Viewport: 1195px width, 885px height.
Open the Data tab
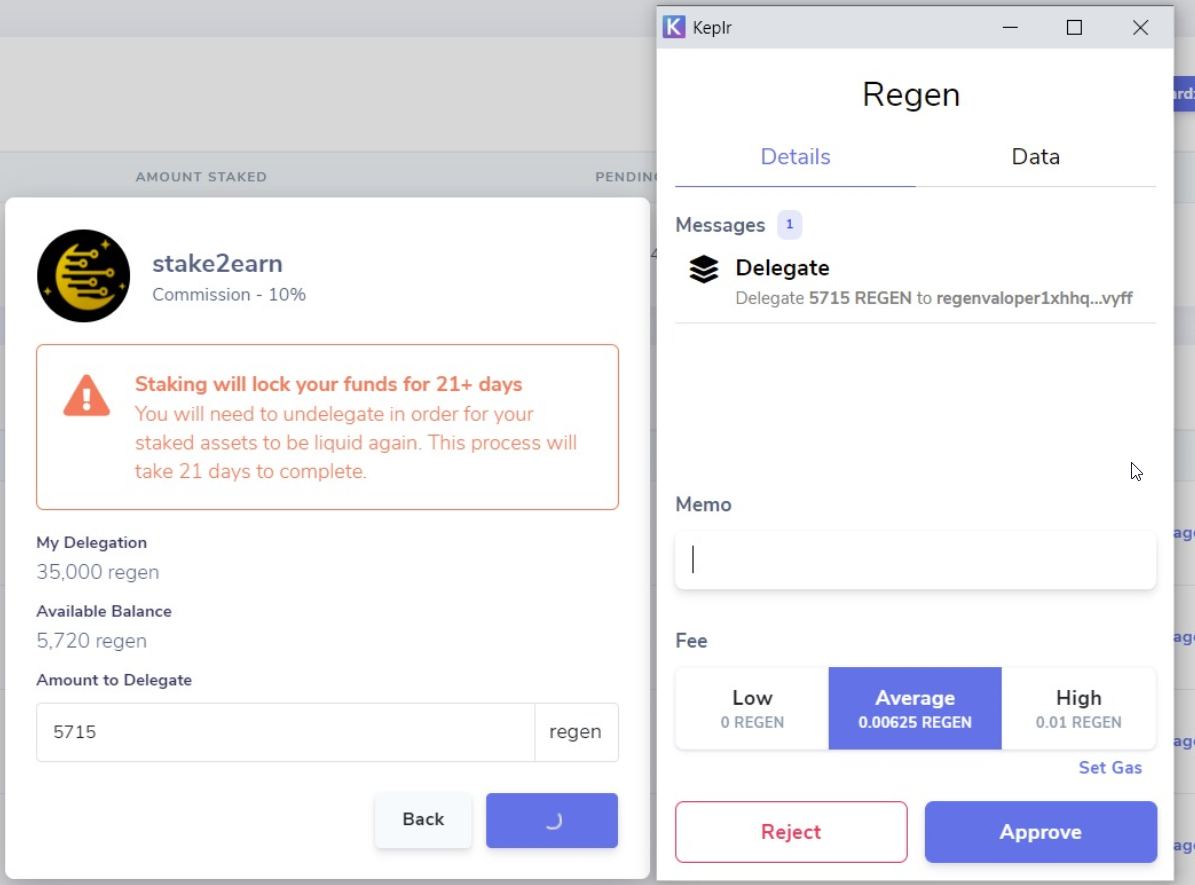point(1035,157)
